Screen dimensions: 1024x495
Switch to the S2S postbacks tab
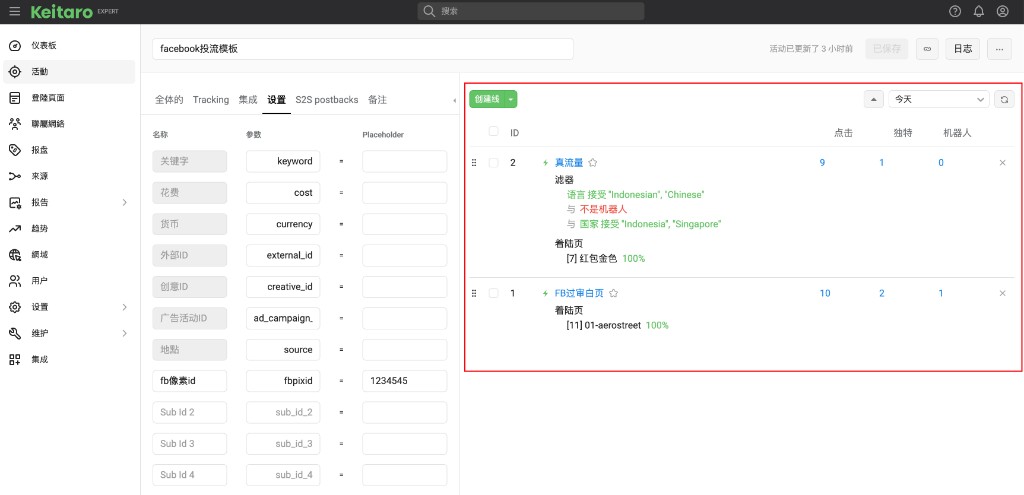point(327,100)
